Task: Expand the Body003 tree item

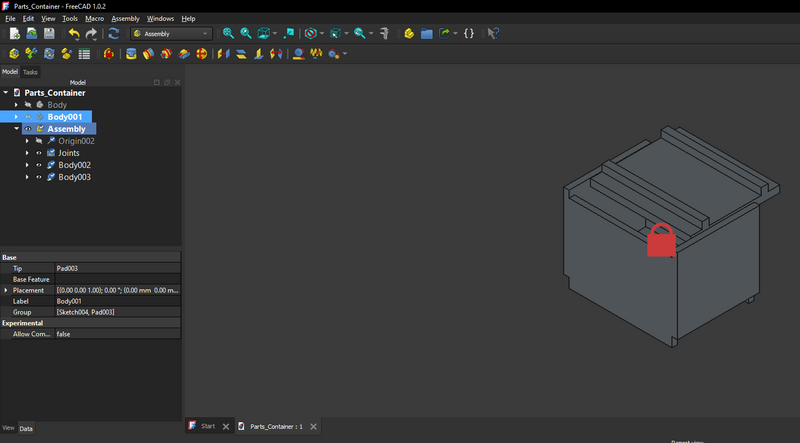Action: [x=27, y=177]
